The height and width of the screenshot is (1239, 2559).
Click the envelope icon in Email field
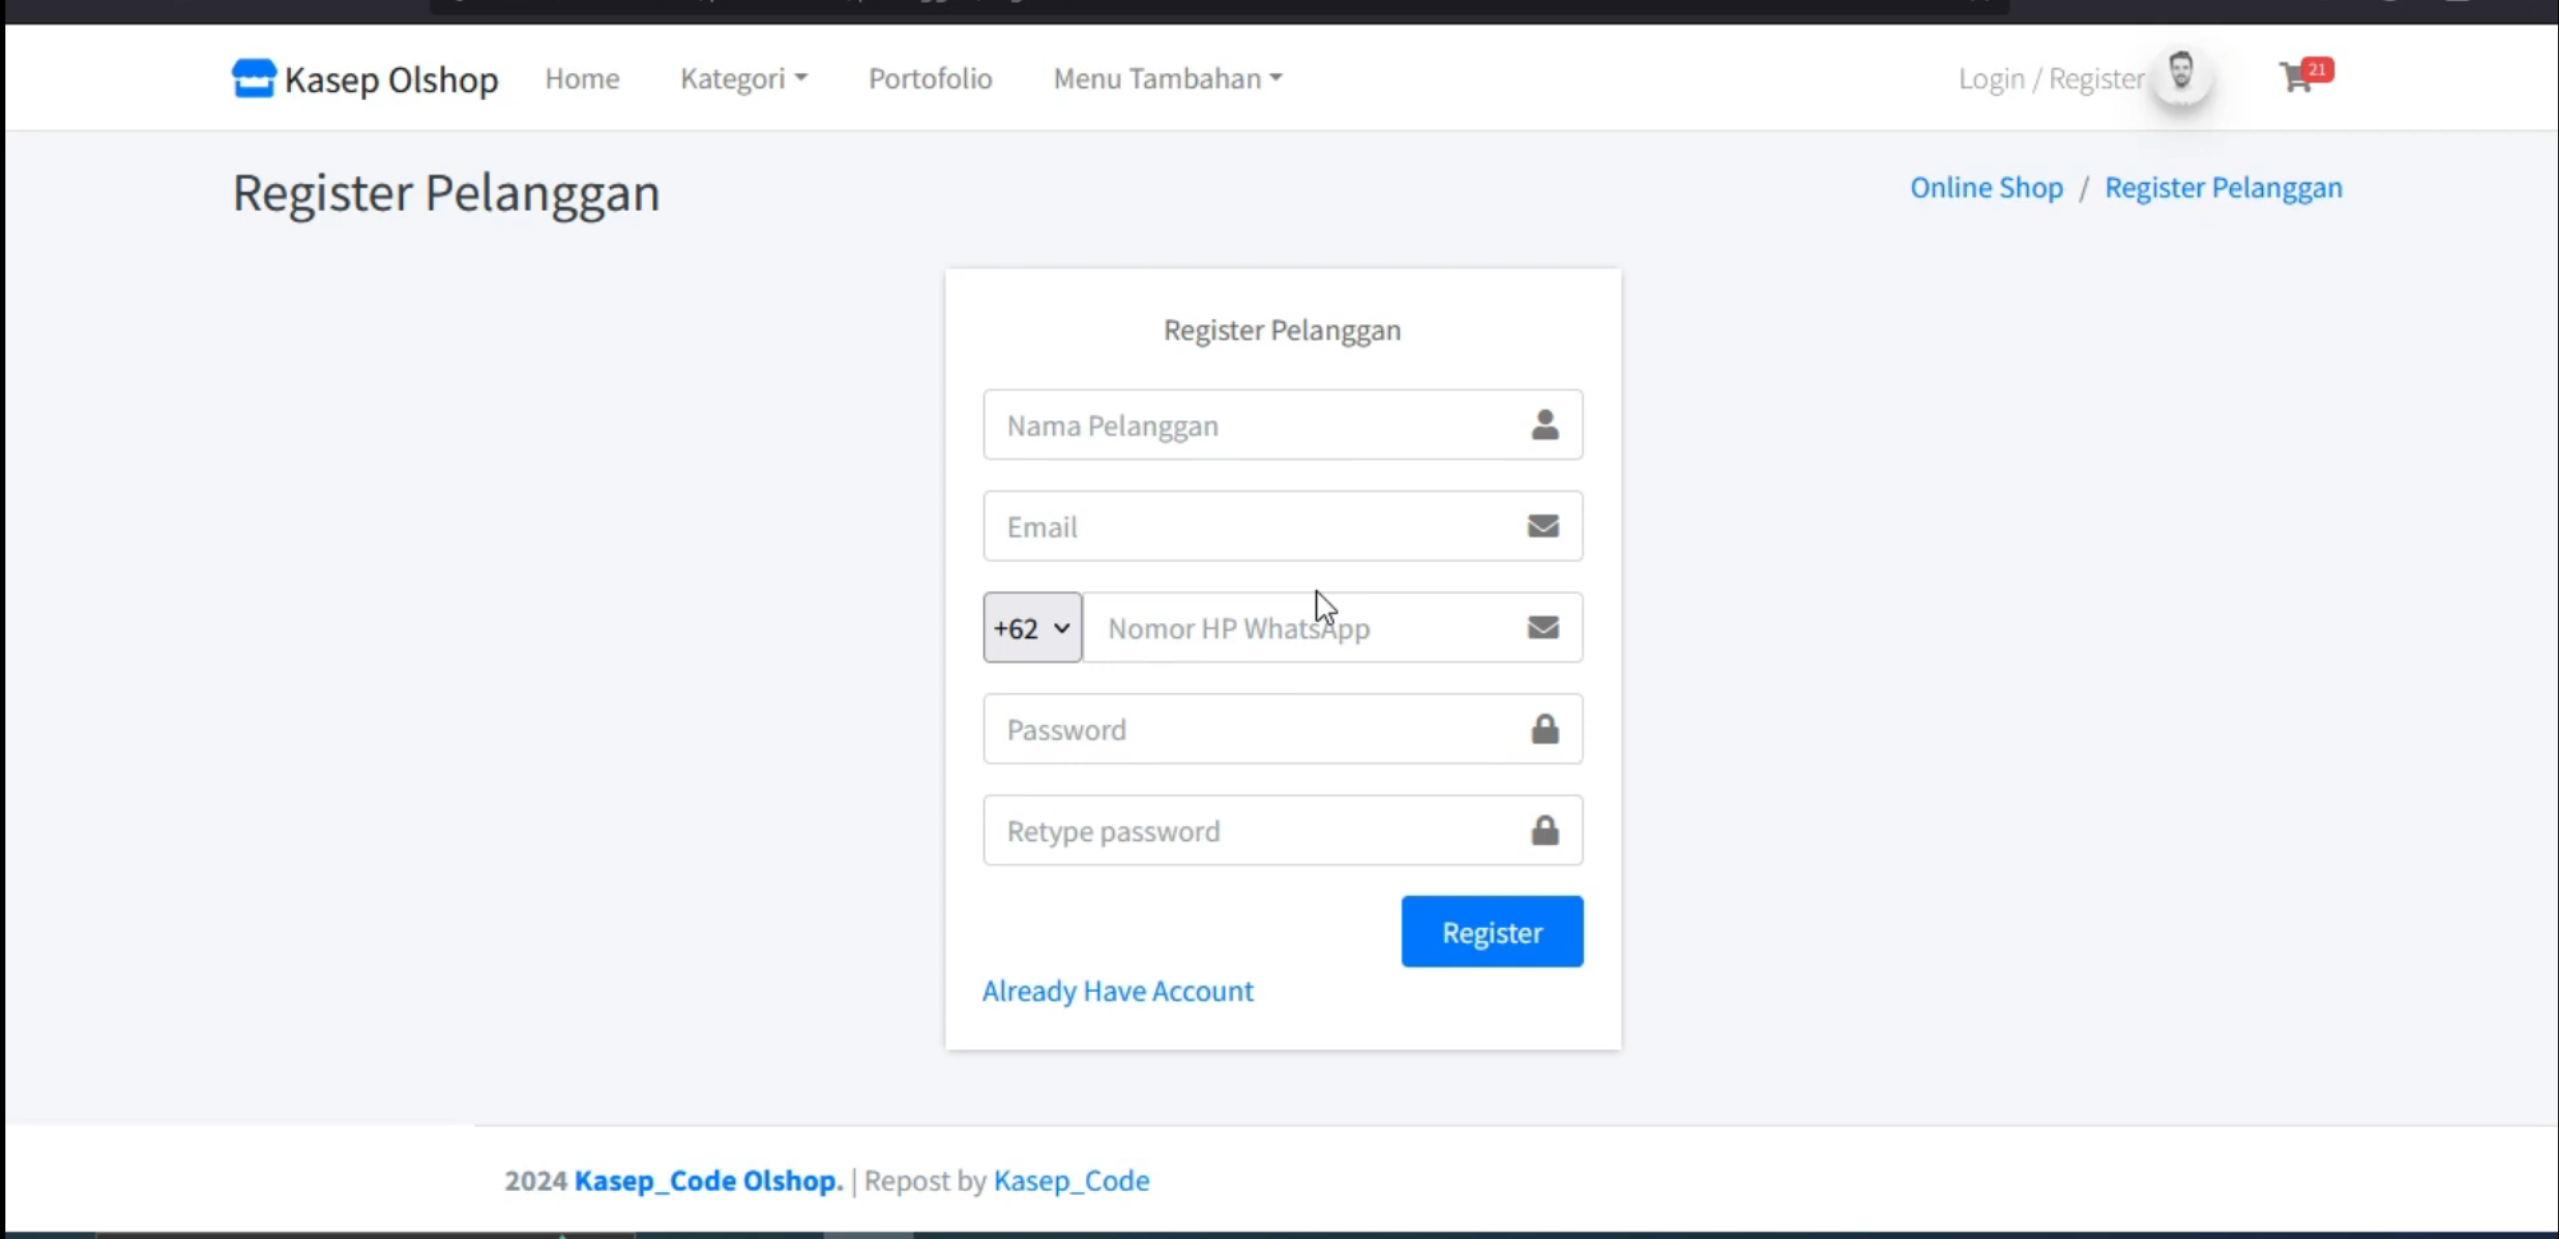coord(1543,526)
